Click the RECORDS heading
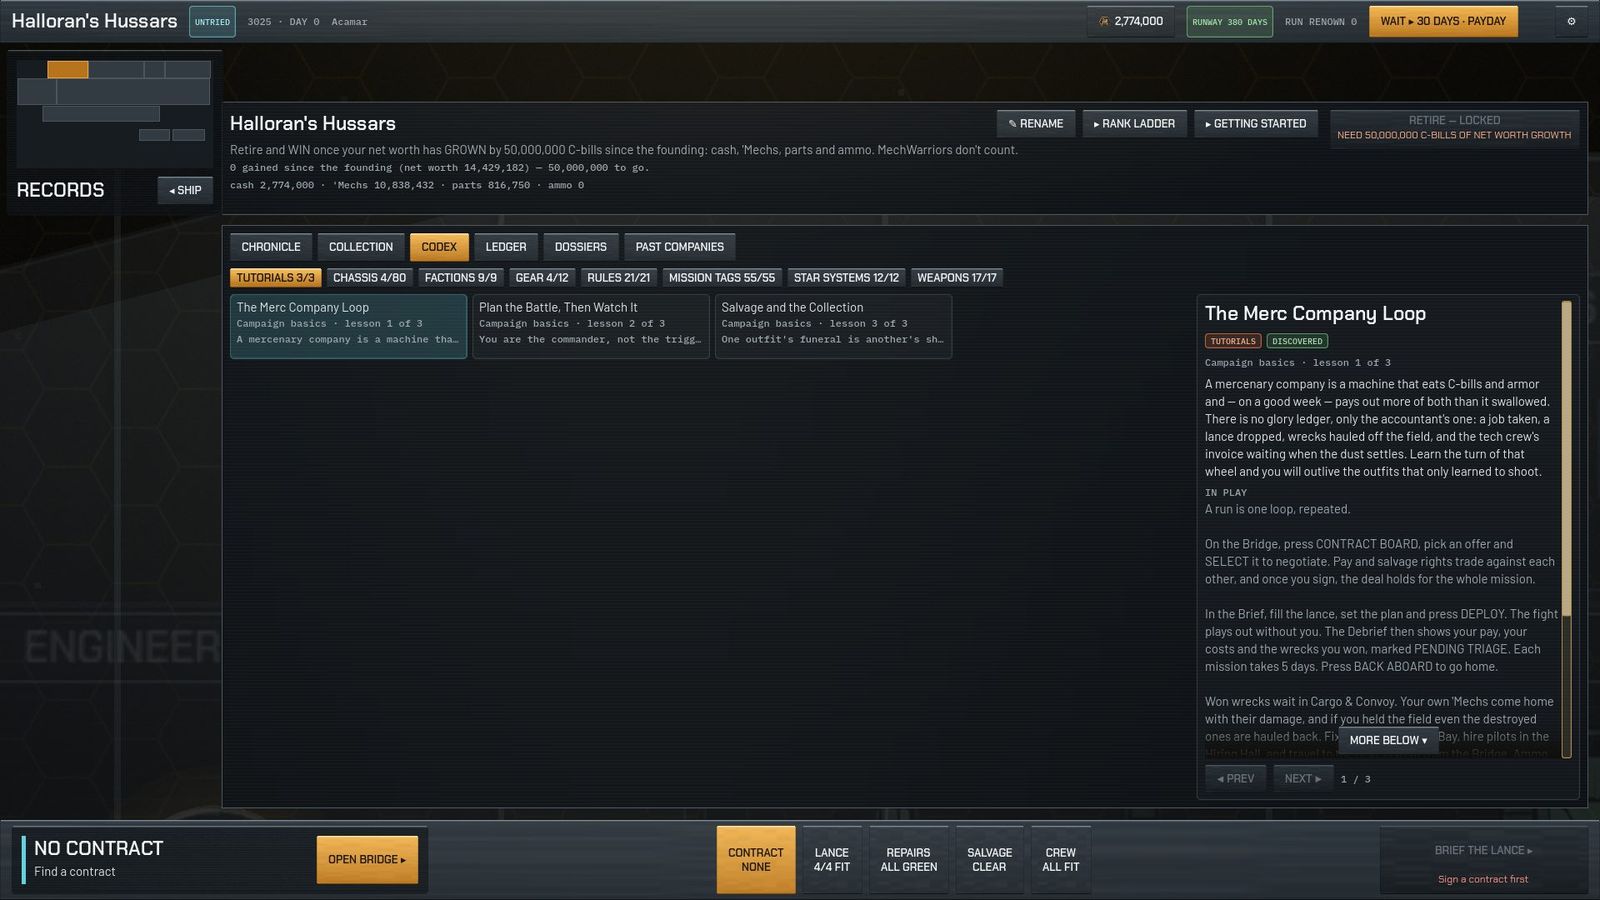Viewport: 1600px width, 900px height. coord(60,190)
